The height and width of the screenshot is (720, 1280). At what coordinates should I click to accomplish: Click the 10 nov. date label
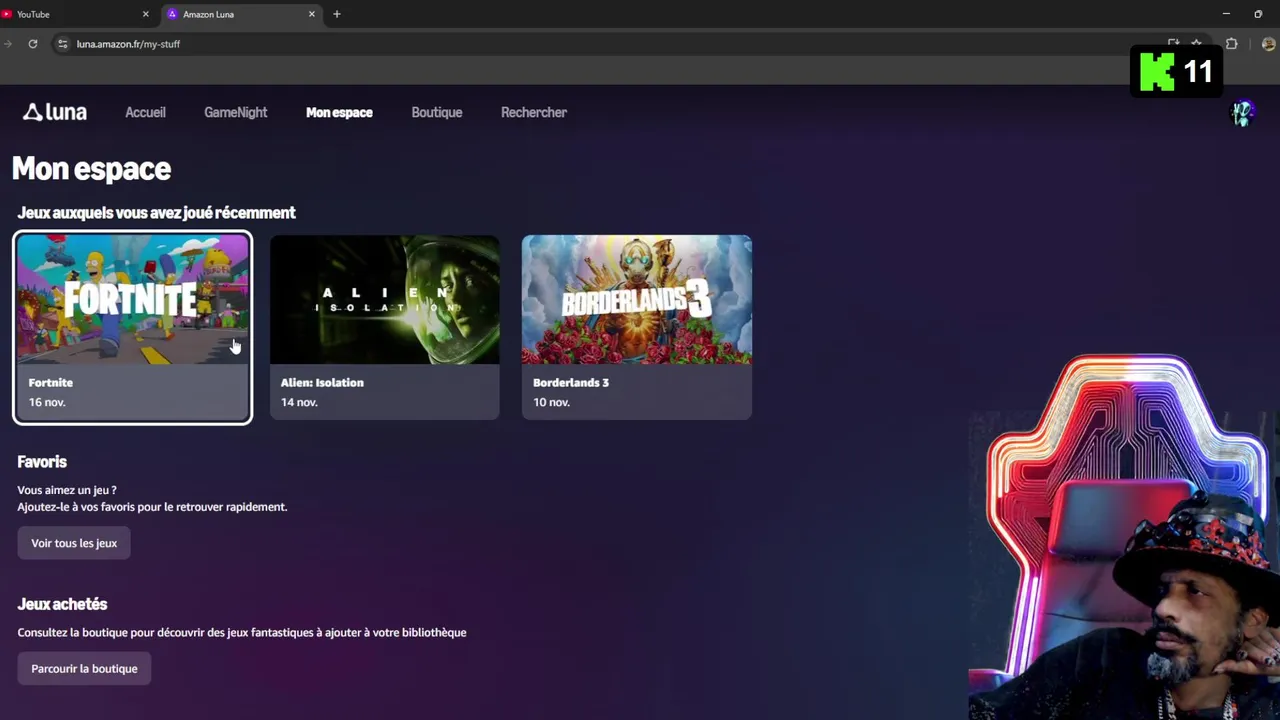[551, 402]
